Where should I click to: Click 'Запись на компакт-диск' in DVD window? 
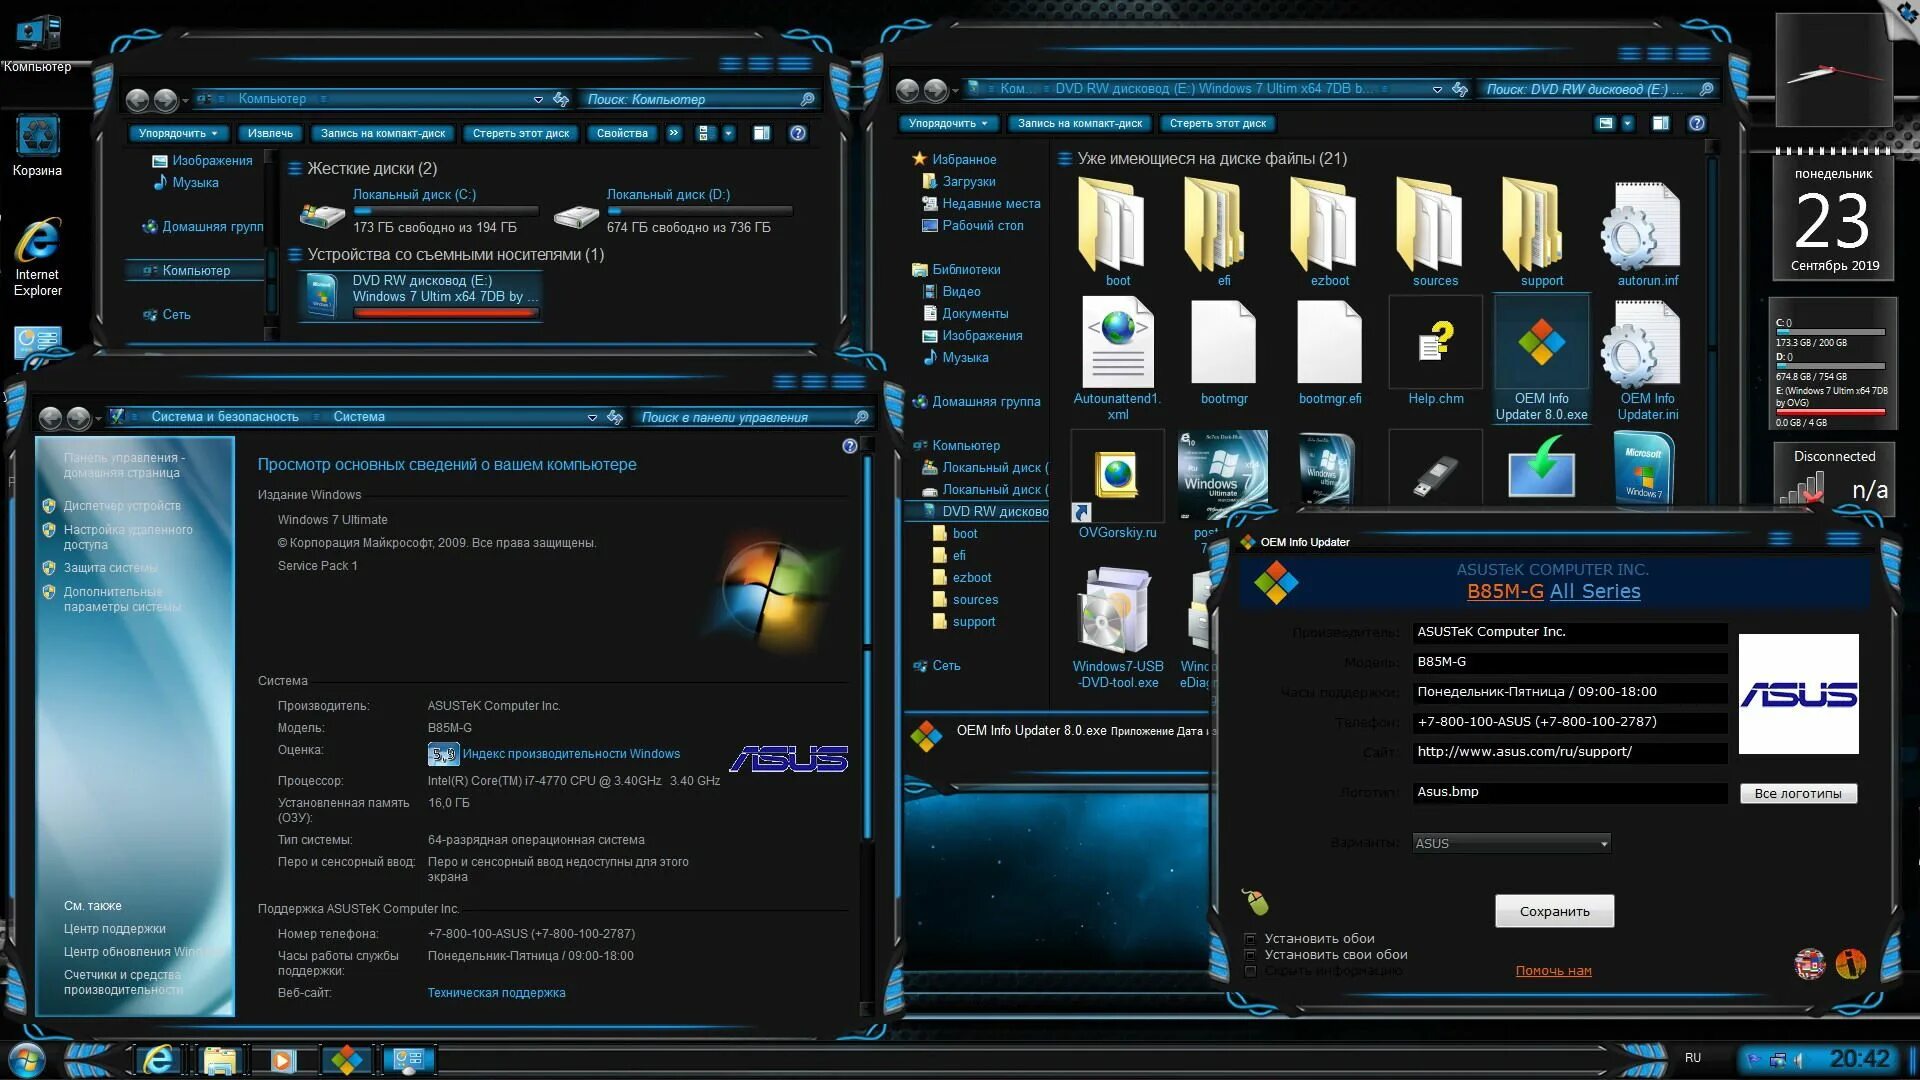[x=1080, y=123]
